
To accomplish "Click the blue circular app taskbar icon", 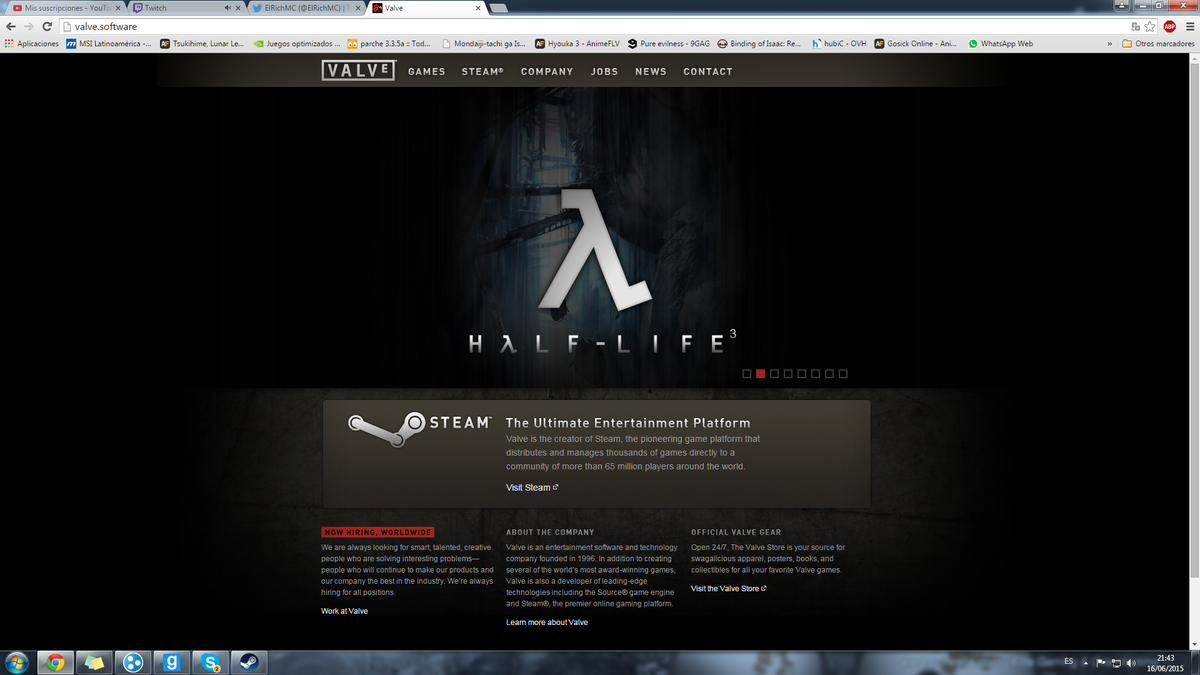I will (133, 662).
